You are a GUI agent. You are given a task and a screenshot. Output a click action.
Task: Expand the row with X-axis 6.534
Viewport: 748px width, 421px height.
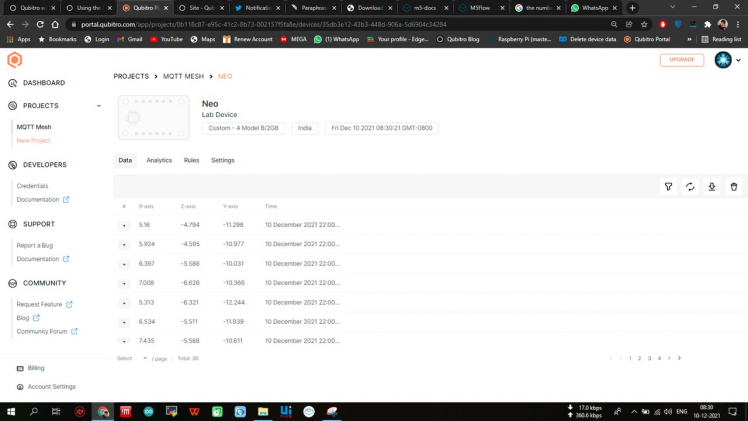124,322
